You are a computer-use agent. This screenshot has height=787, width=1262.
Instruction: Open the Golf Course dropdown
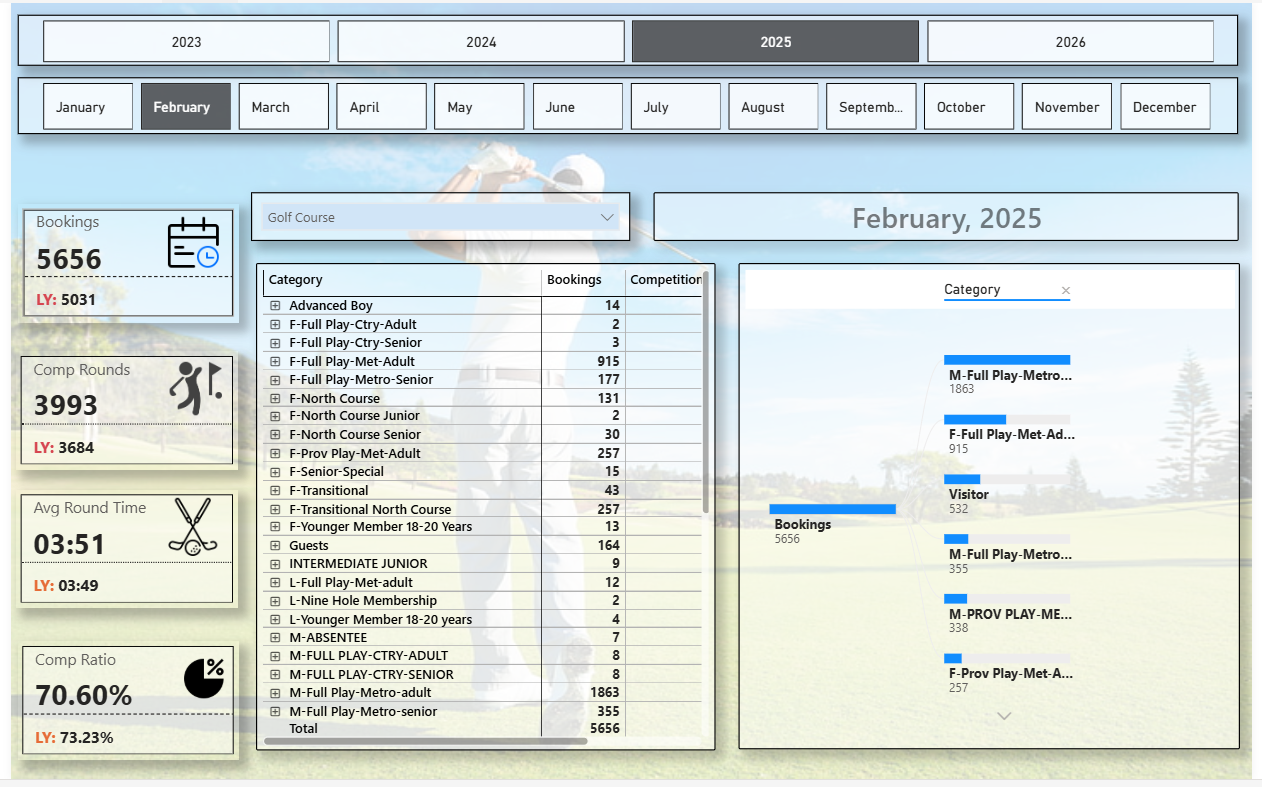tap(606, 217)
